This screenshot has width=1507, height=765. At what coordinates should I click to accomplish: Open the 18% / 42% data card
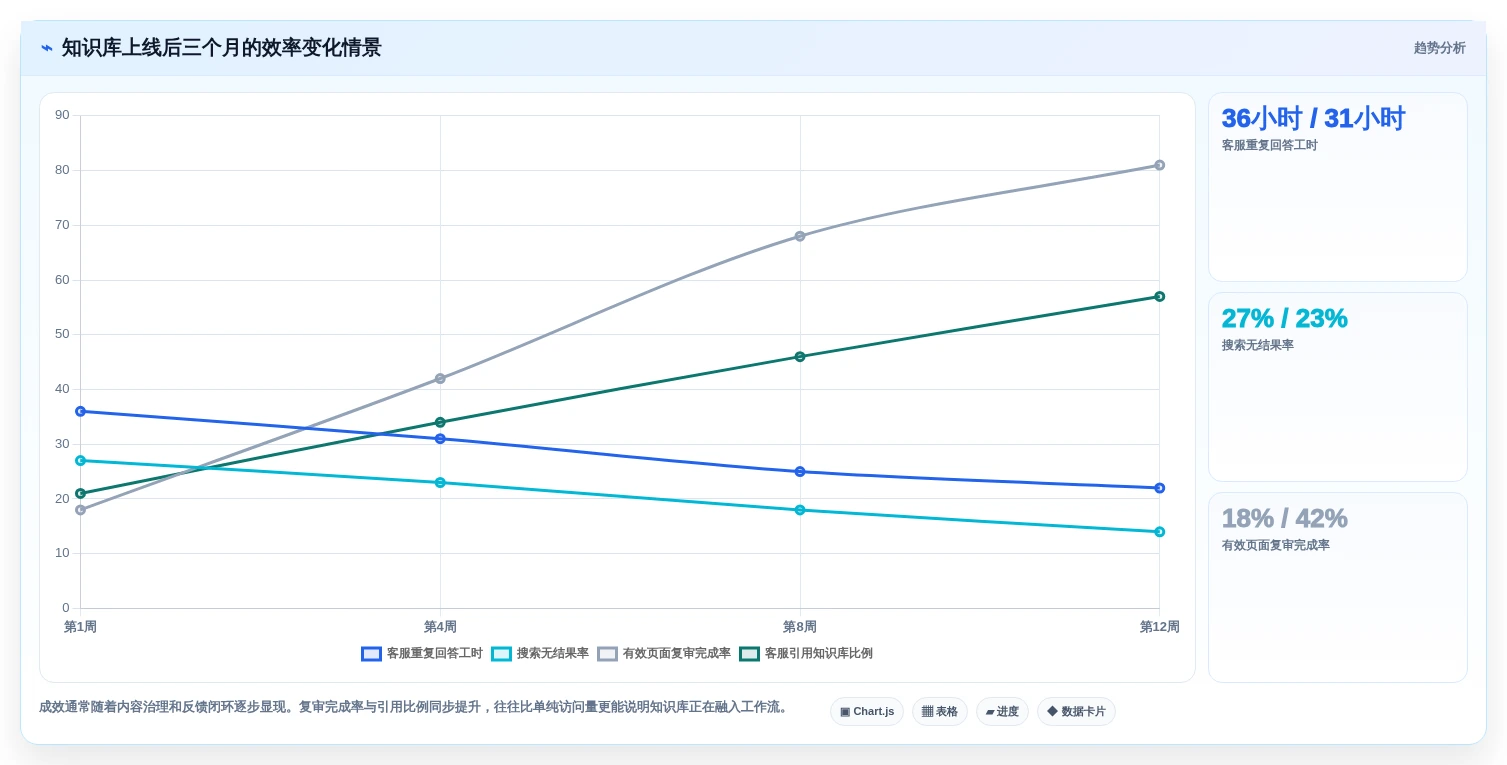coord(1338,587)
